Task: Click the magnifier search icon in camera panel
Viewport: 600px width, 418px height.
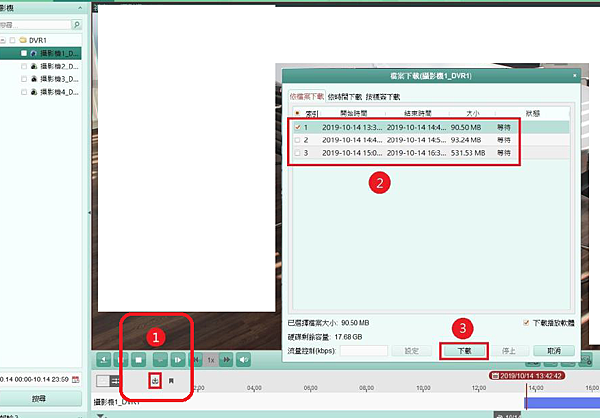Action: tap(77, 25)
